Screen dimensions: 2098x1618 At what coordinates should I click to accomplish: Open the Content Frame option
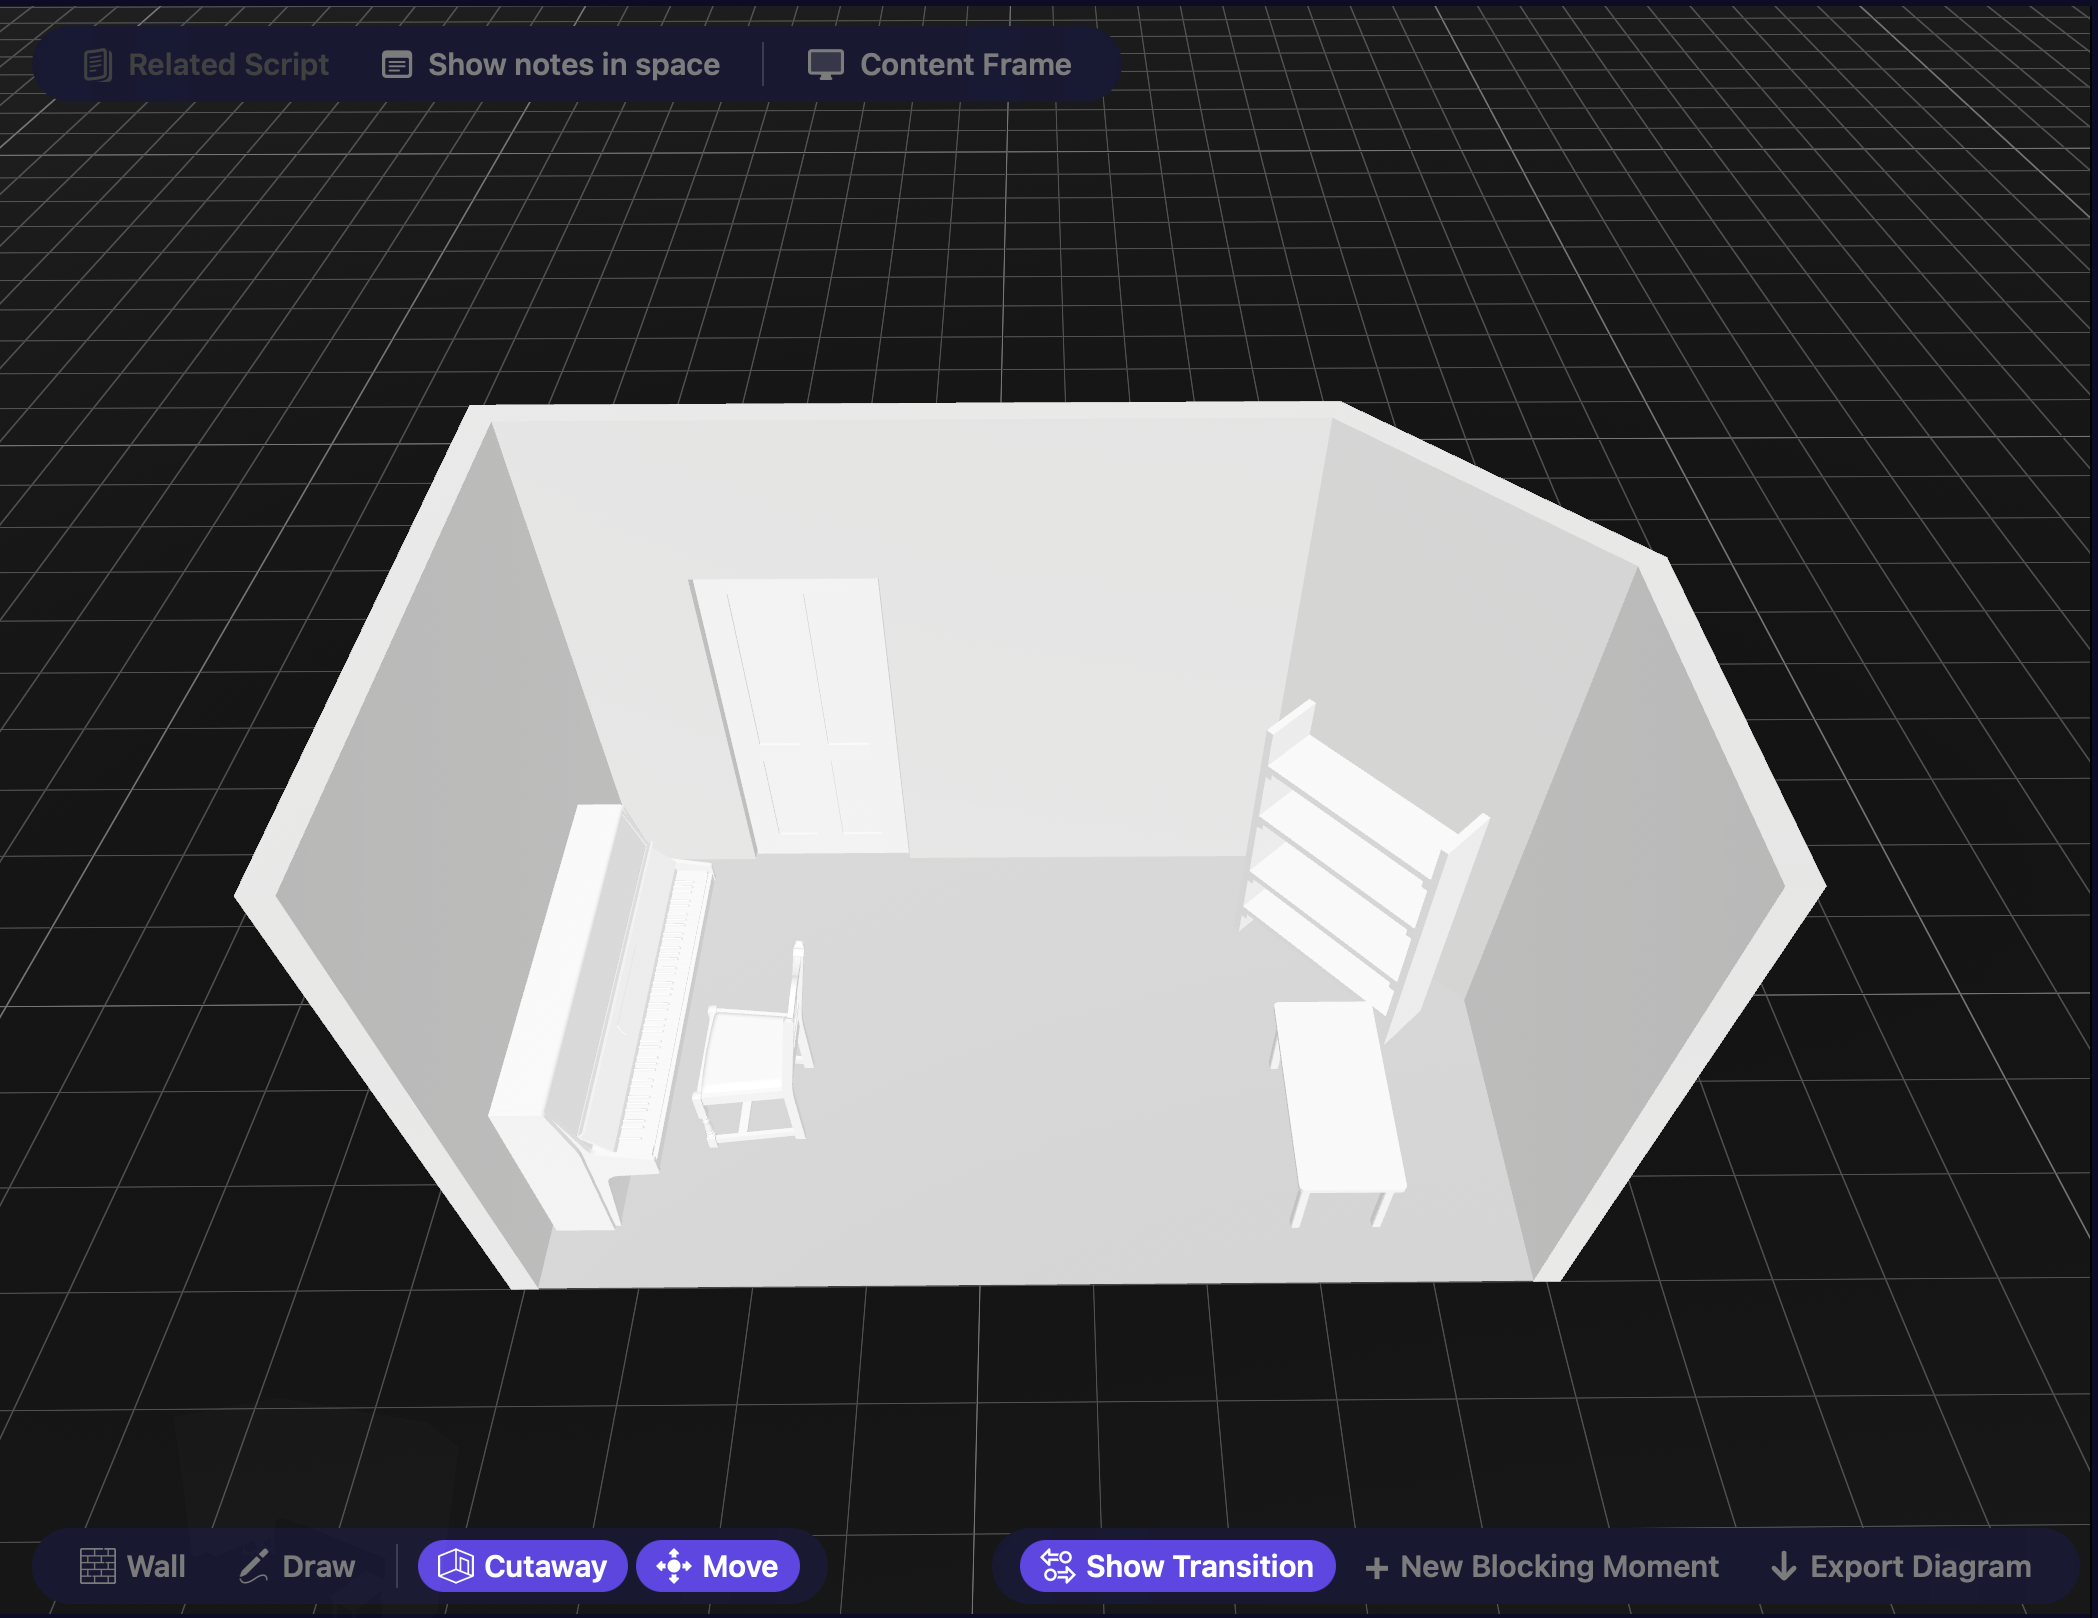click(940, 65)
